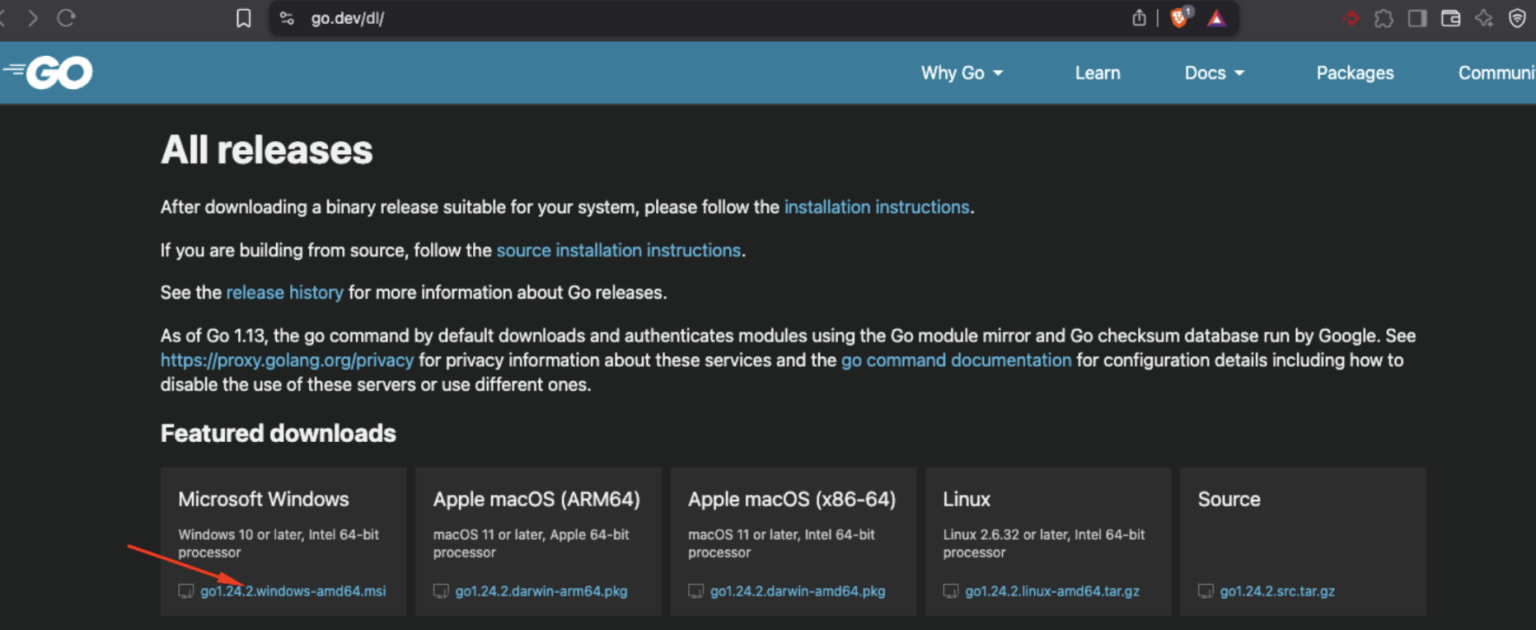Open the Share icon in the address bar
This screenshot has height=630, width=1536.
1139,17
